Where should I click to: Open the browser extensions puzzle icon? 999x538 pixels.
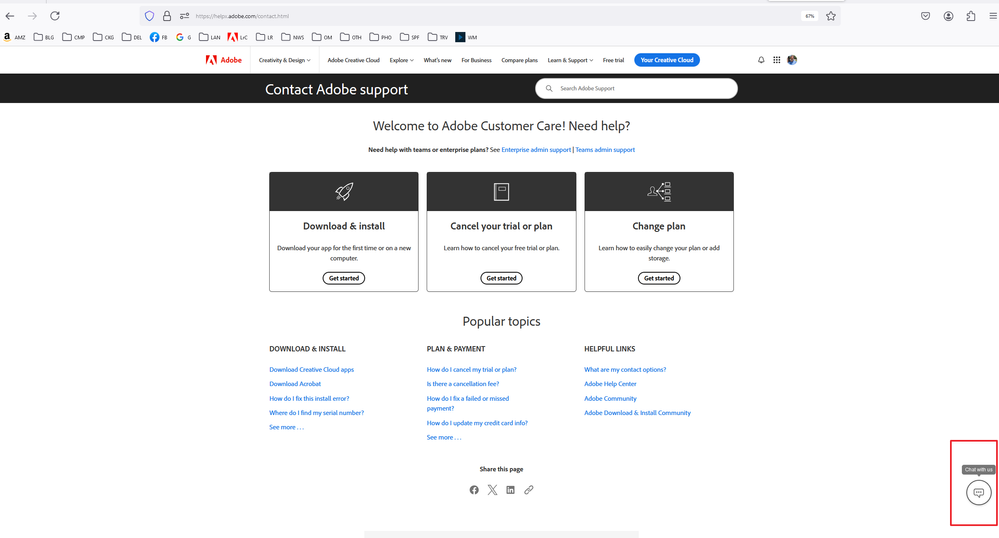click(970, 16)
